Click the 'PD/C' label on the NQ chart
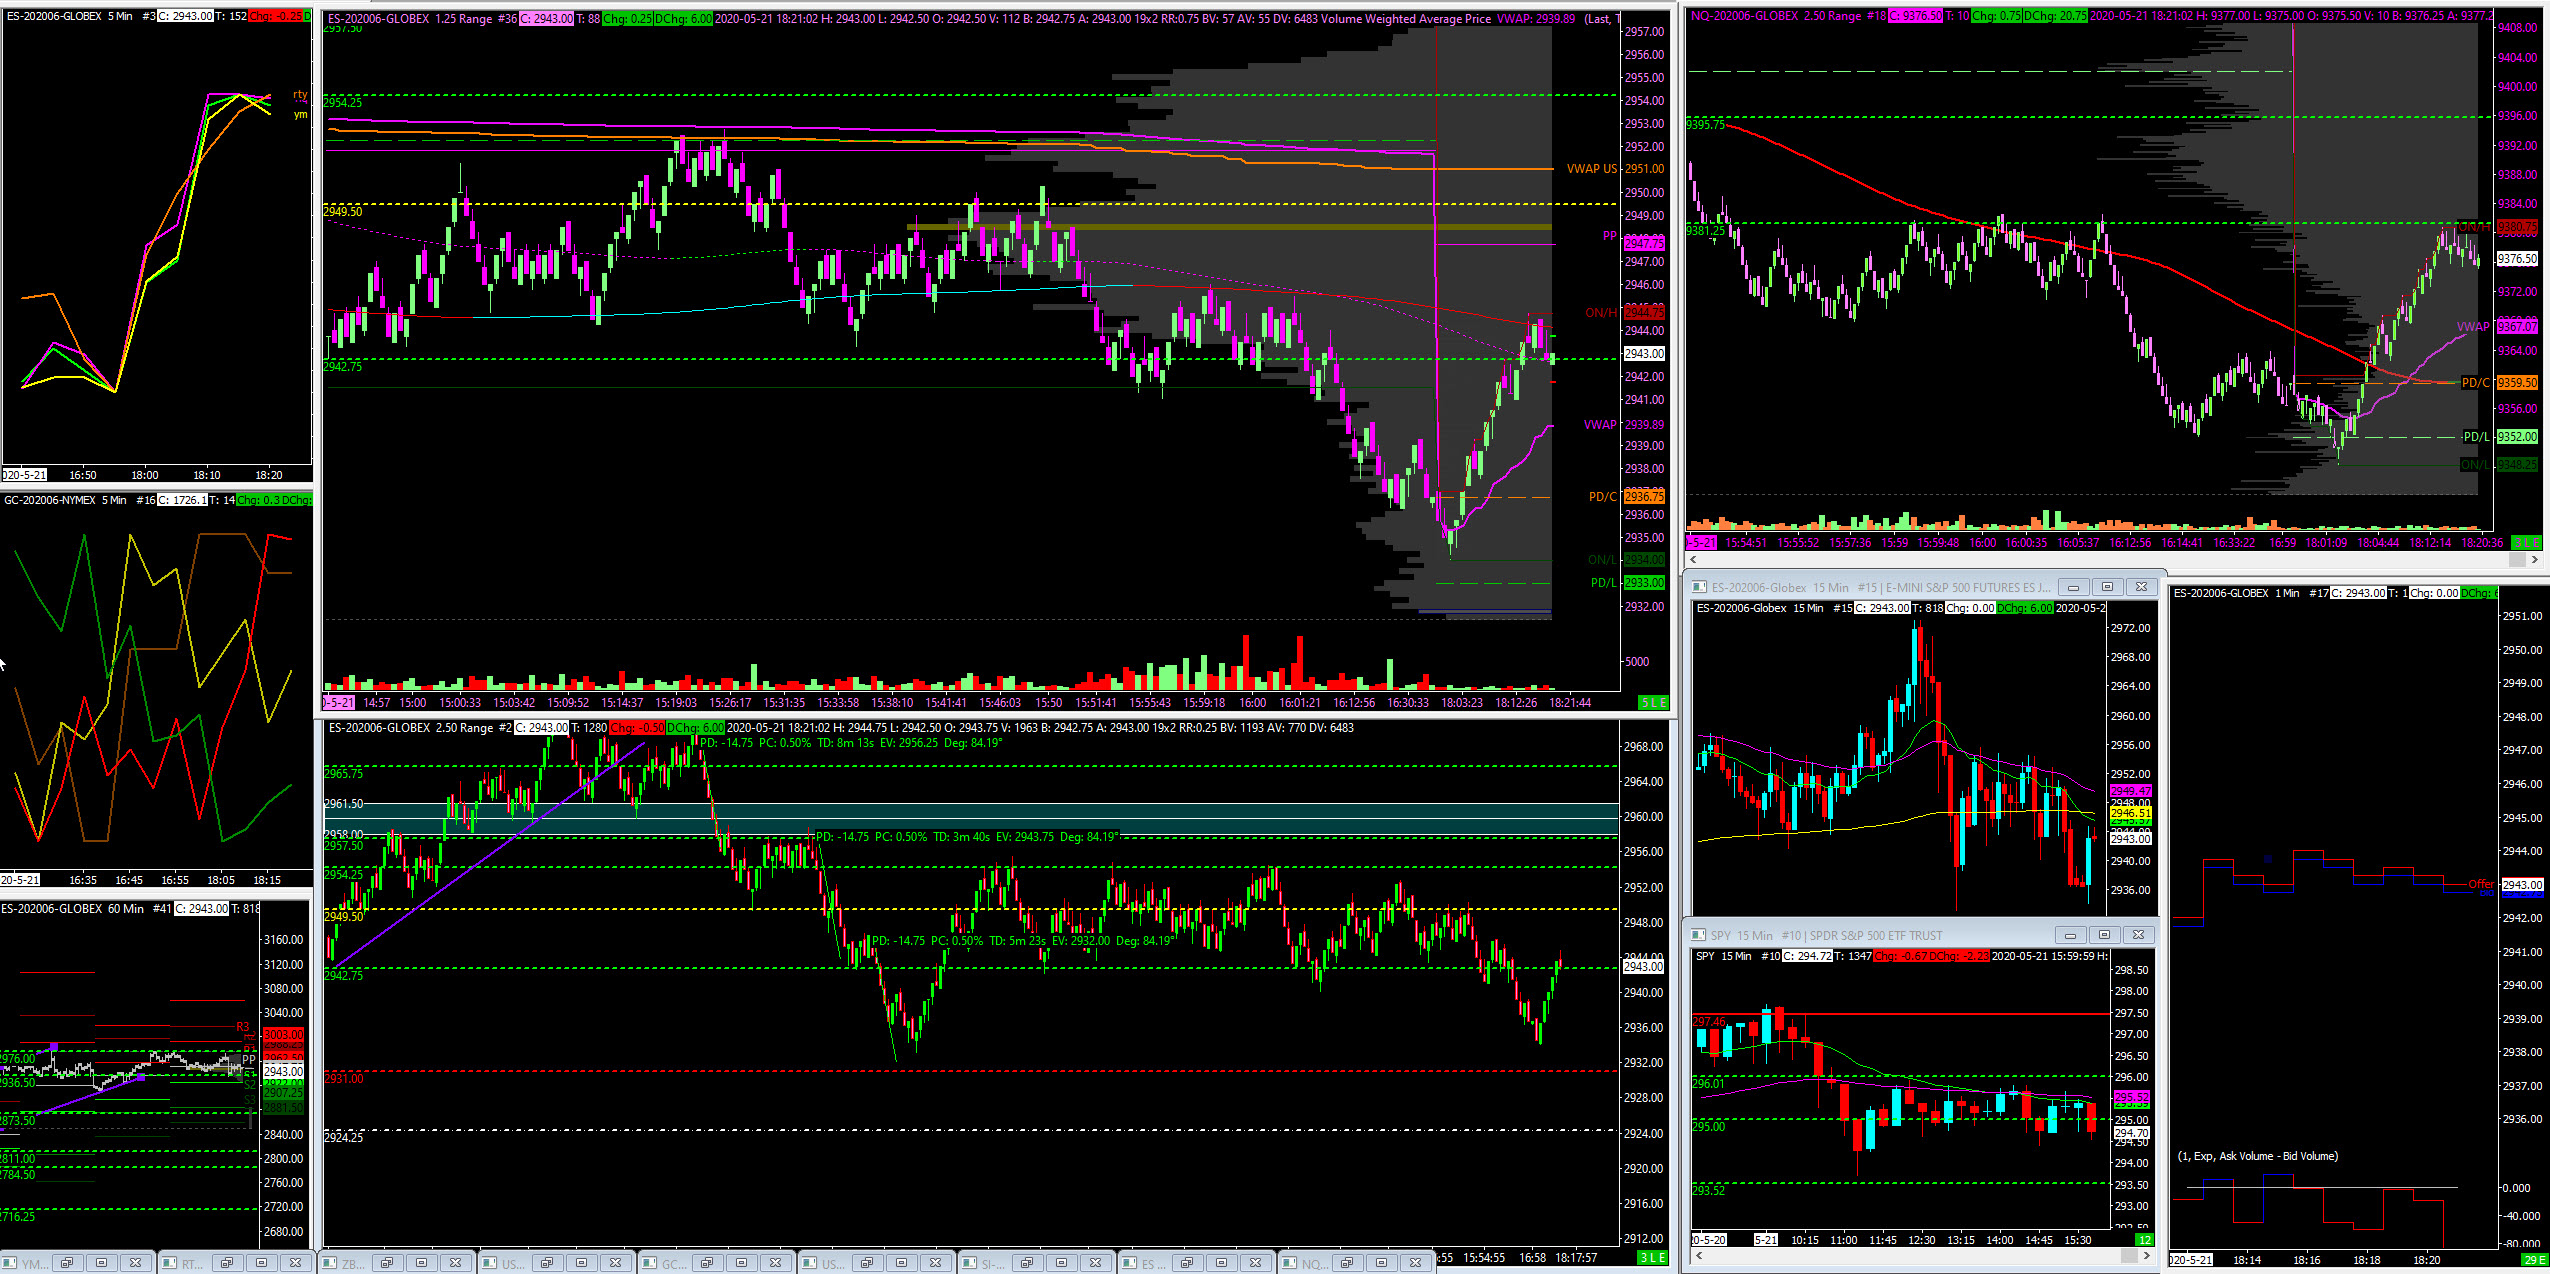 point(2476,383)
